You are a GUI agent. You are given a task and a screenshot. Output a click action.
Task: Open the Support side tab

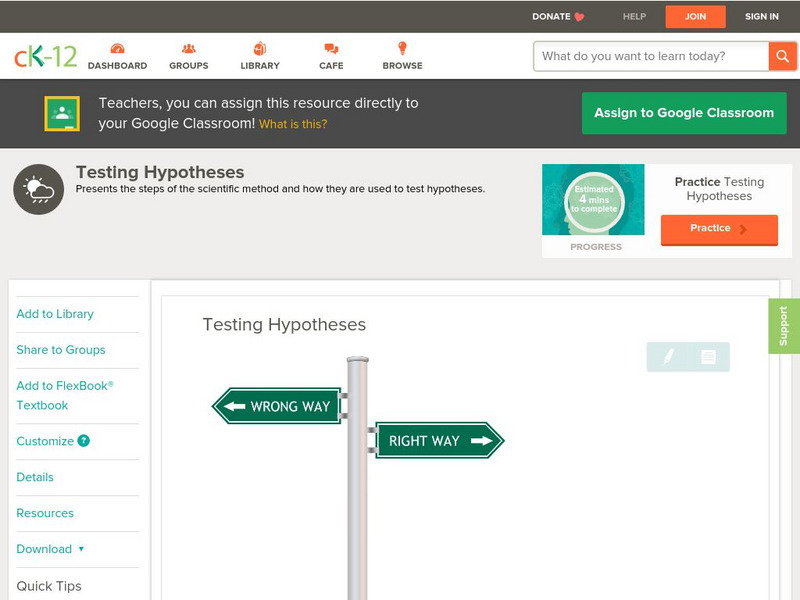pyautogui.click(x=783, y=326)
